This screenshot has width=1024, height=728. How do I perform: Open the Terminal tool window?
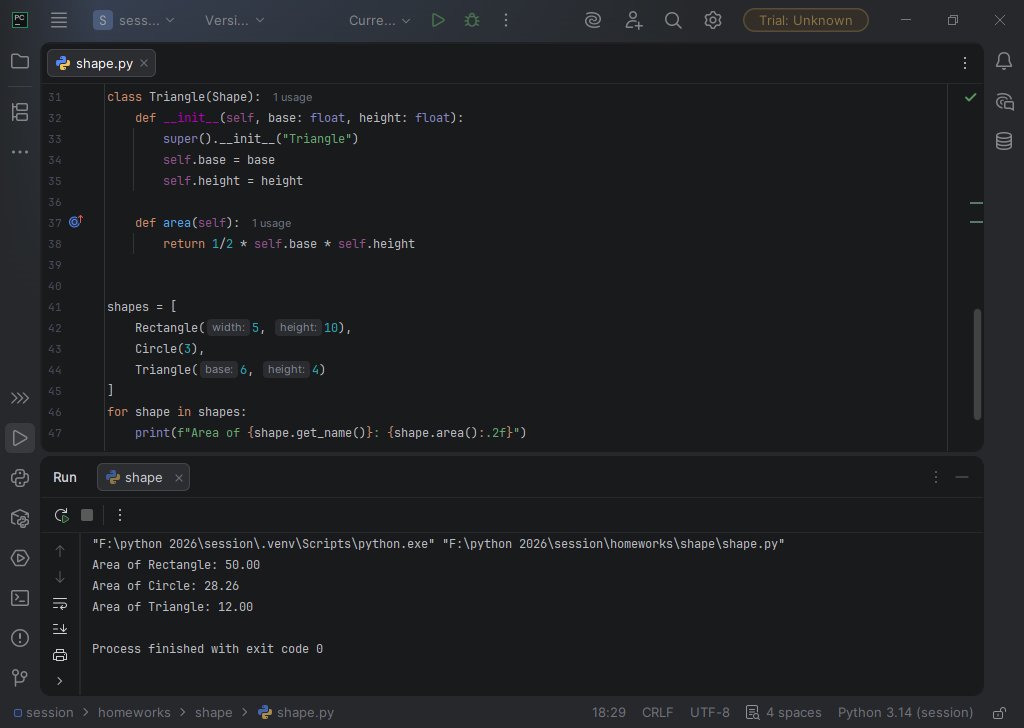tap(20, 598)
